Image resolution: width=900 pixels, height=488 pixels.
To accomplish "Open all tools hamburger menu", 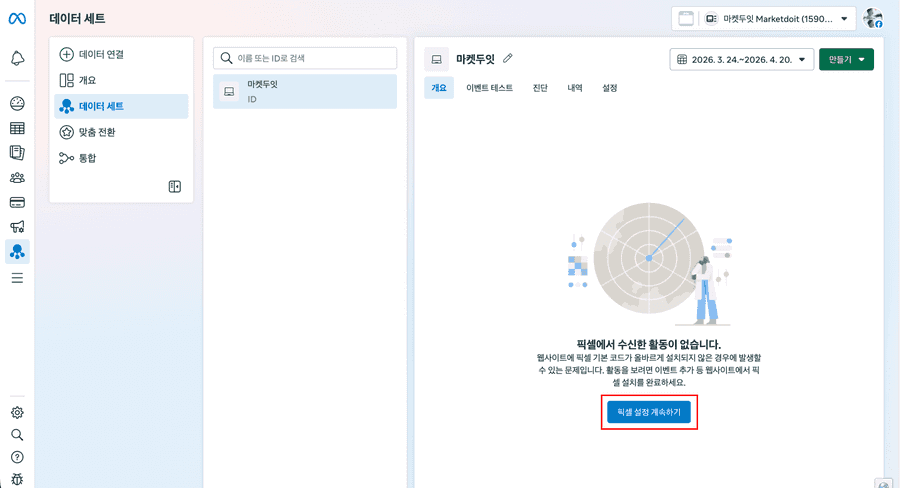I will [x=17, y=278].
